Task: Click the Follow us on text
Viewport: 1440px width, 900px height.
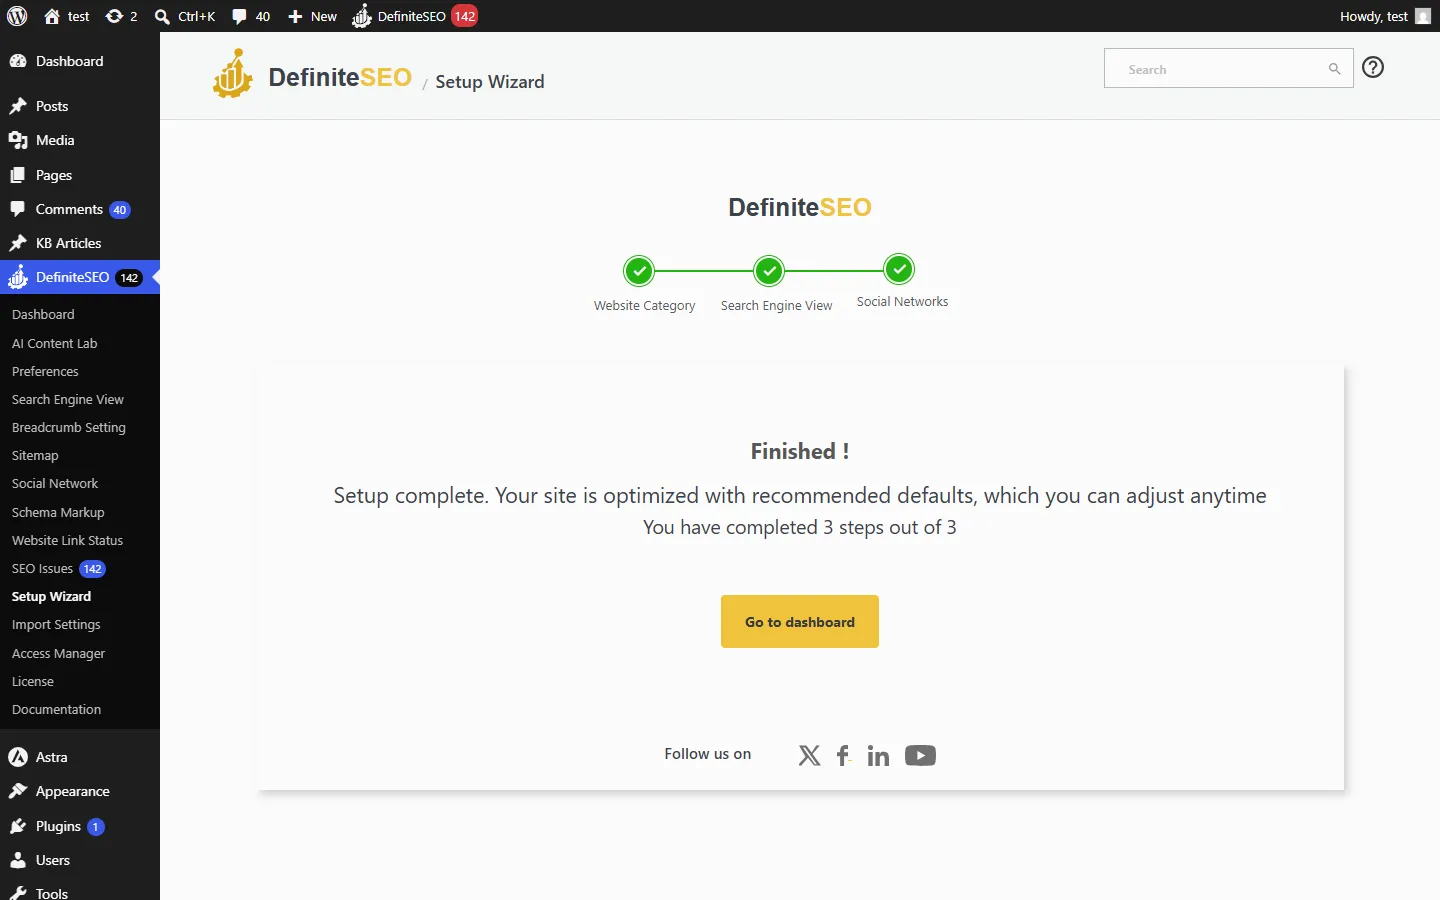Action: [707, 754]
